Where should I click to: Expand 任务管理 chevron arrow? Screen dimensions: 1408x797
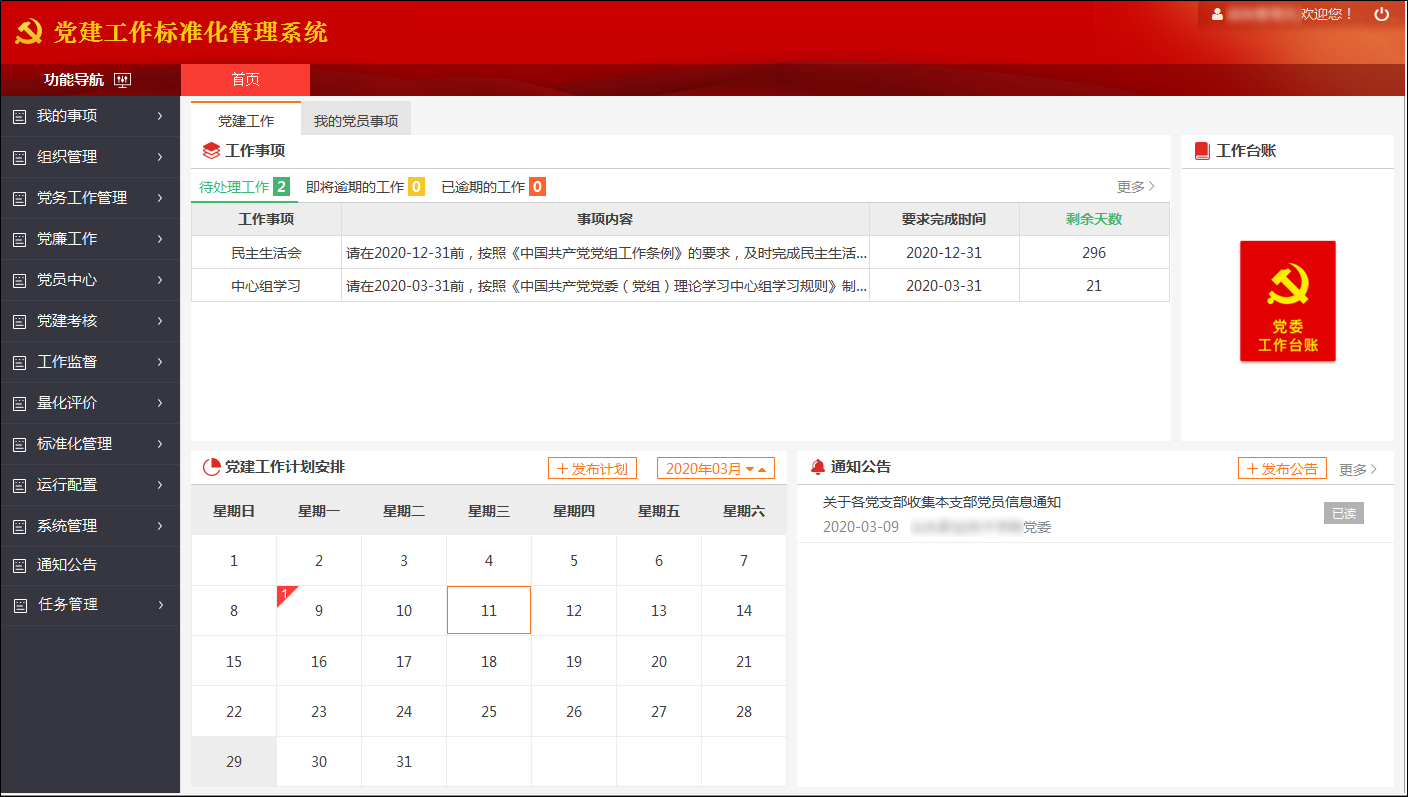160,605
